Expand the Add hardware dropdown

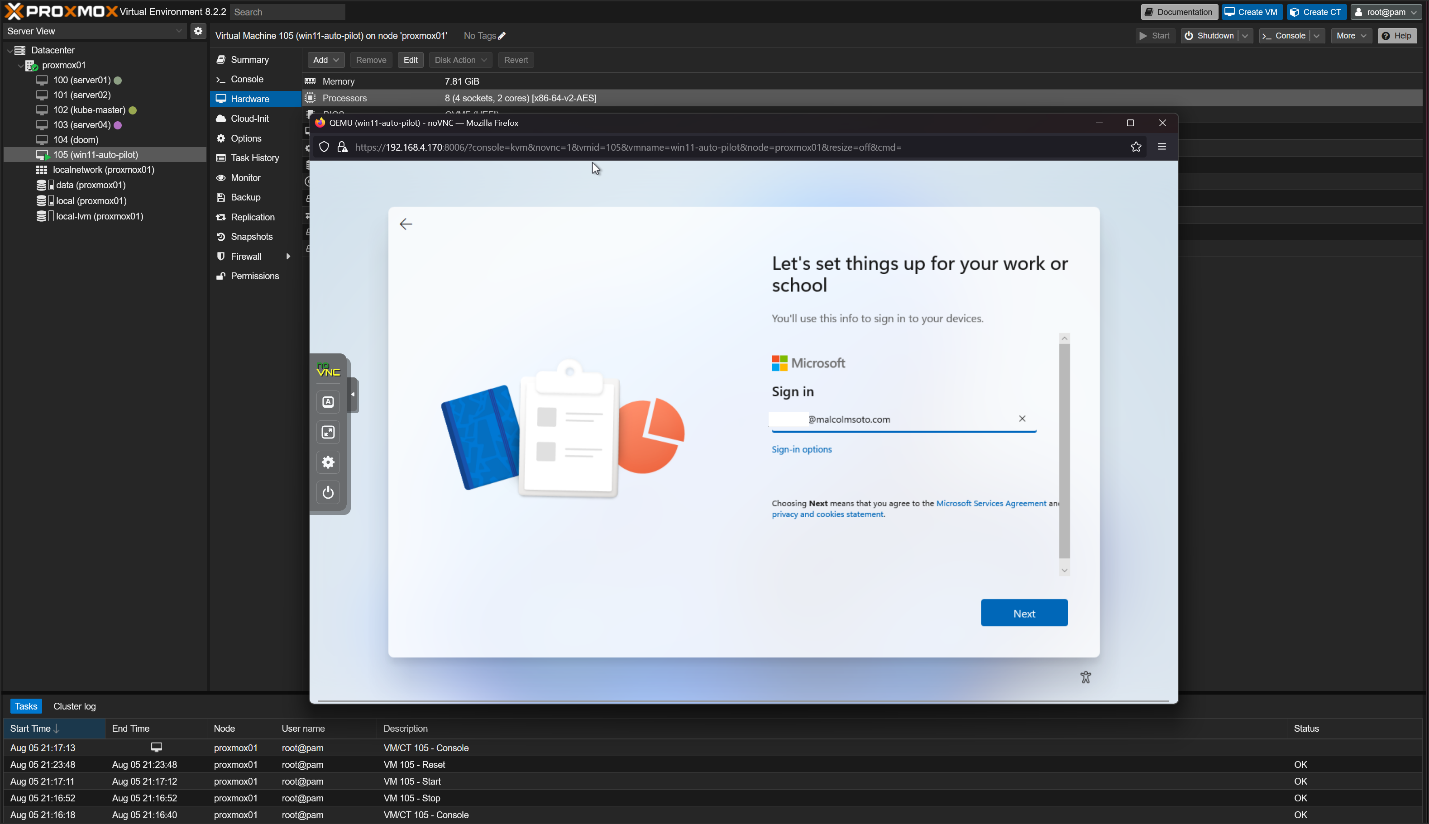coord(327,60)
